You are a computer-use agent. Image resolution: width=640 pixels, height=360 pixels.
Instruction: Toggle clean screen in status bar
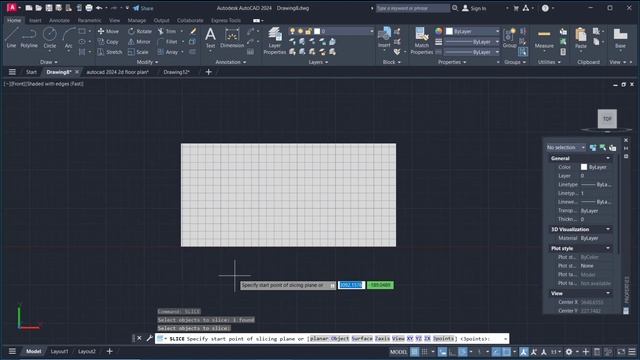pyautogui.click(x=621, y=351)
